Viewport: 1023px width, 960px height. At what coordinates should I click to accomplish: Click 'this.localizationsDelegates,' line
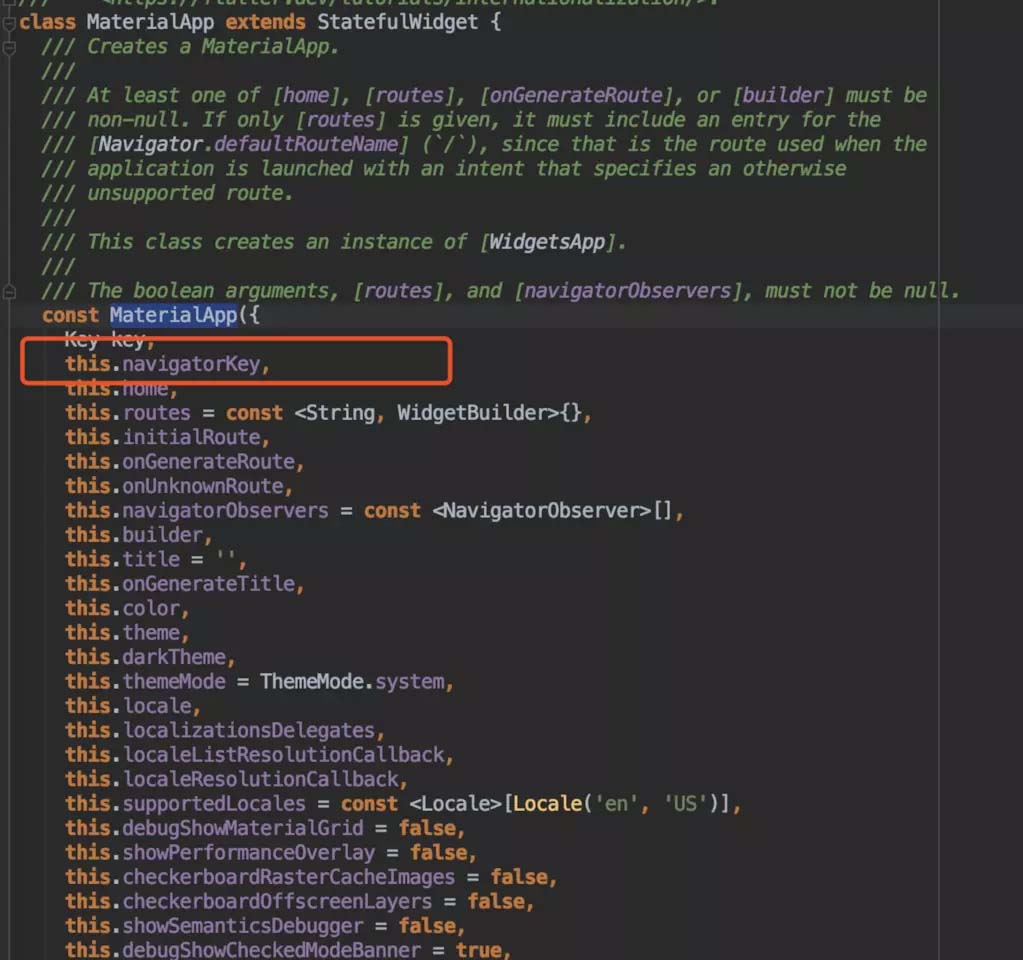pyautogui.click(x=225, y=730)
